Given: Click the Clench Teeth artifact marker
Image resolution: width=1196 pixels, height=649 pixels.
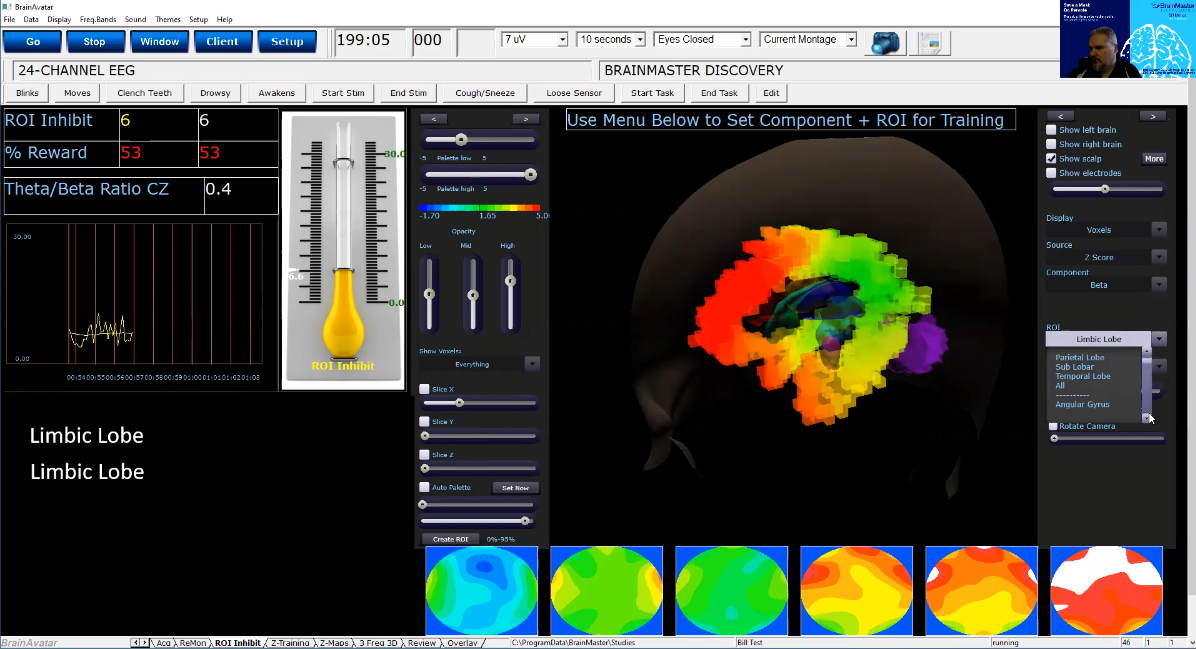Looking at the screenshot, I should (x=144, y=91).
